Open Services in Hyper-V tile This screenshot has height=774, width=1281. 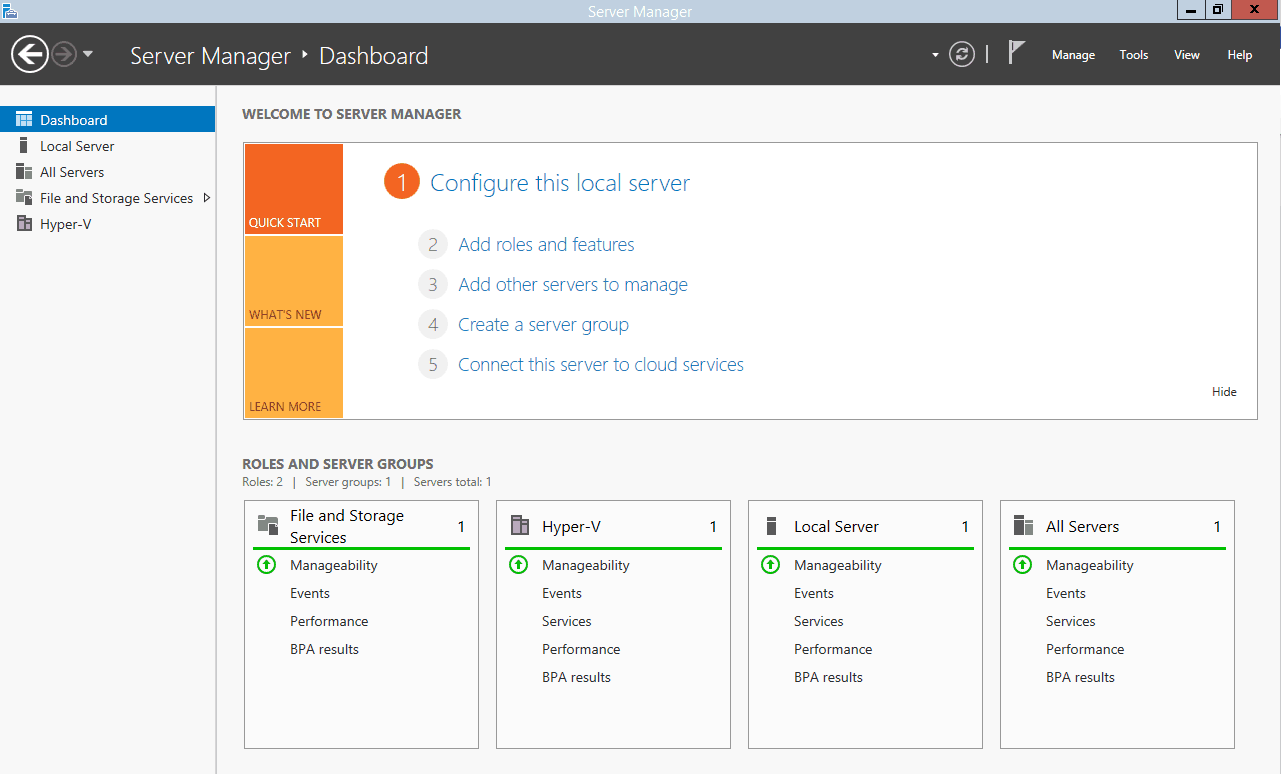[x=567, y=621]
